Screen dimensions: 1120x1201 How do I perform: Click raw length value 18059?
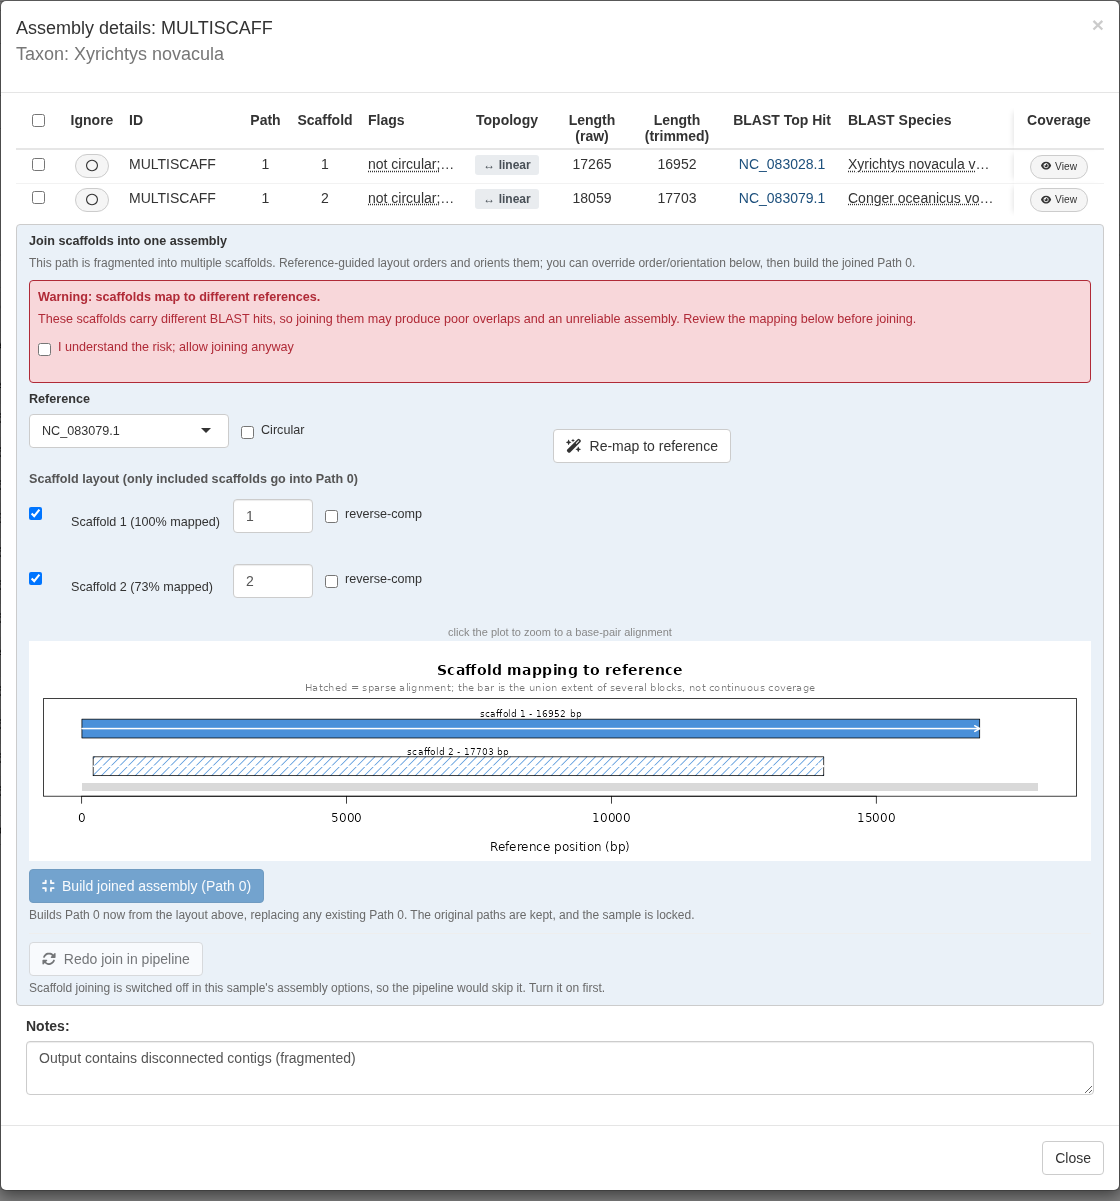592,198
